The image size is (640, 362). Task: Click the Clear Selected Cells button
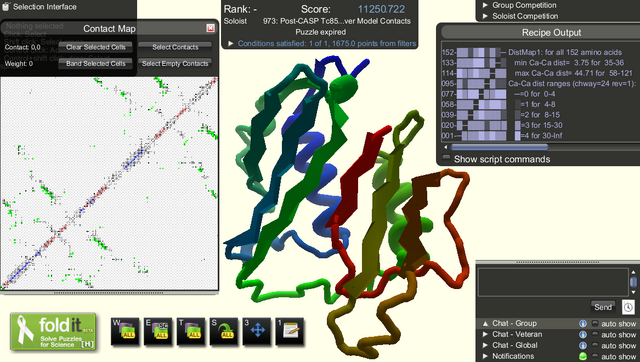pos(96,47)
